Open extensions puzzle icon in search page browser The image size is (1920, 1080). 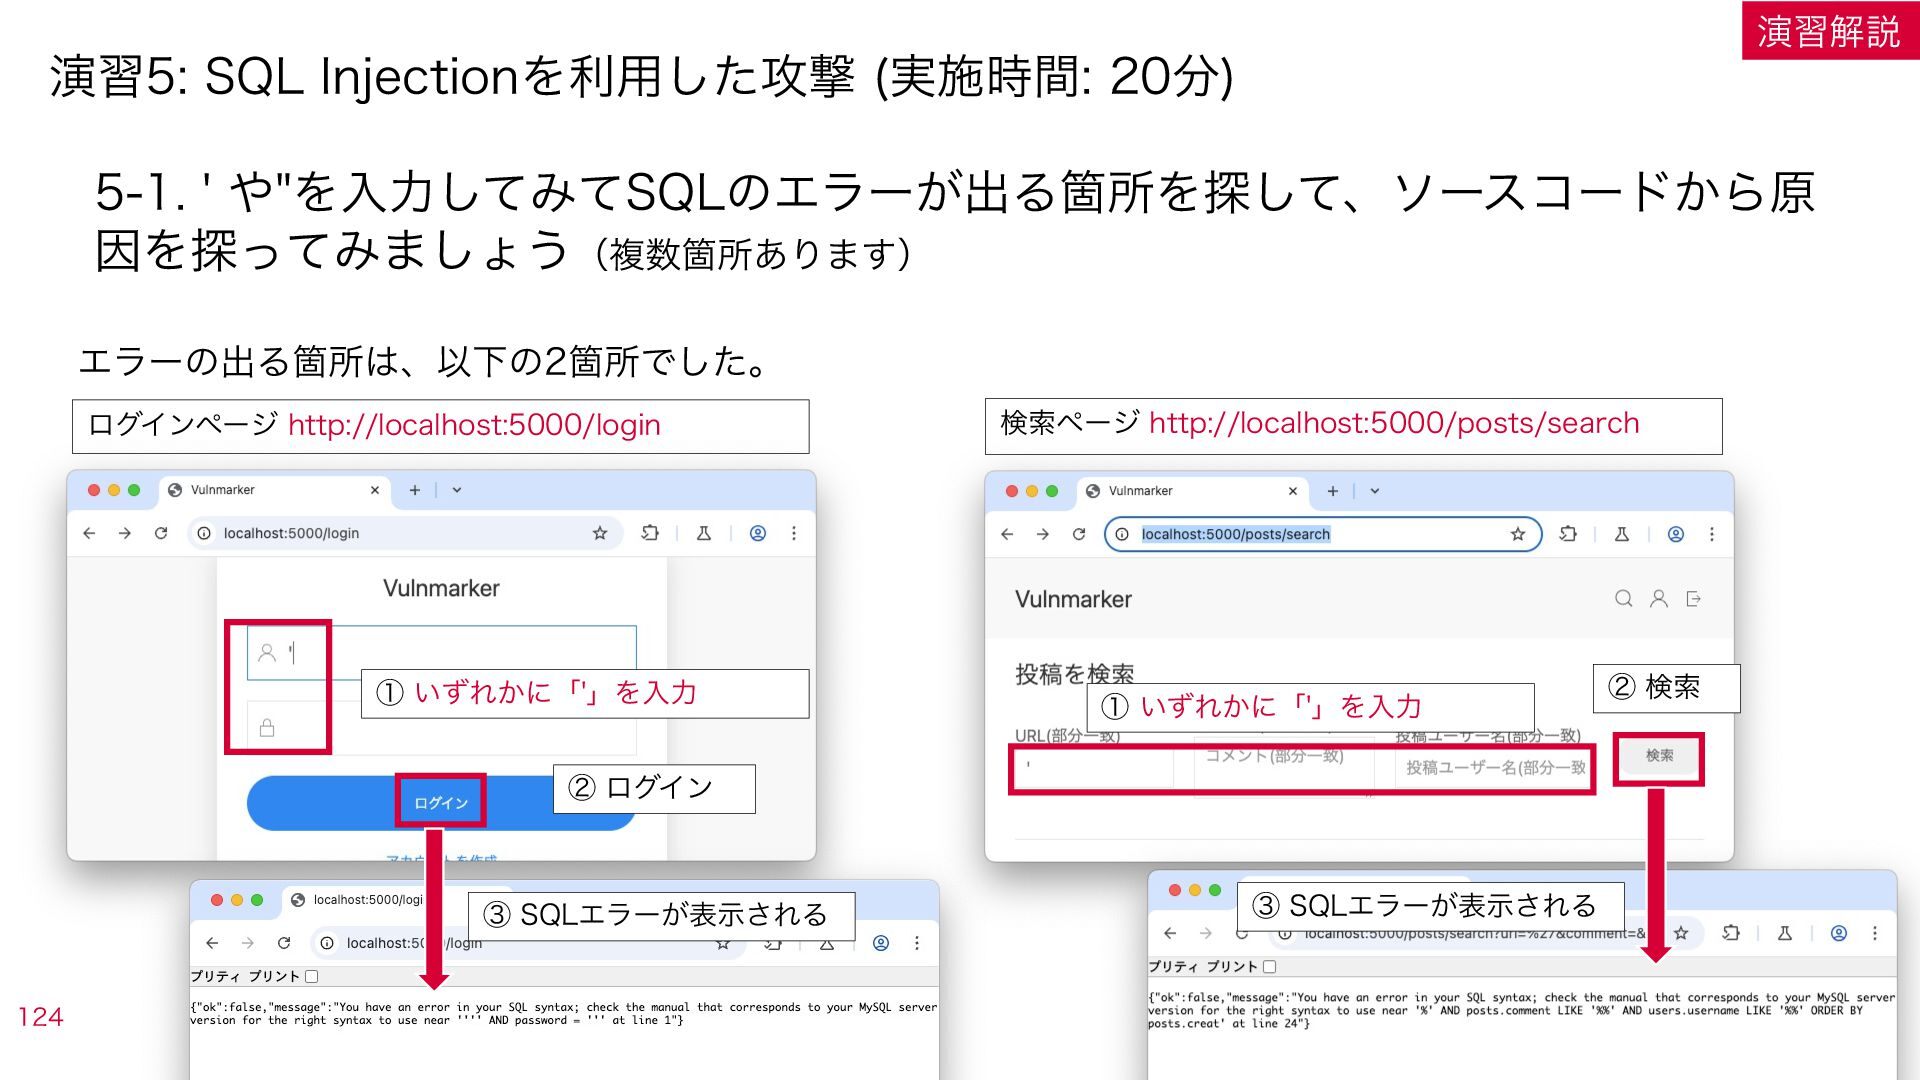click(1568, 534)
